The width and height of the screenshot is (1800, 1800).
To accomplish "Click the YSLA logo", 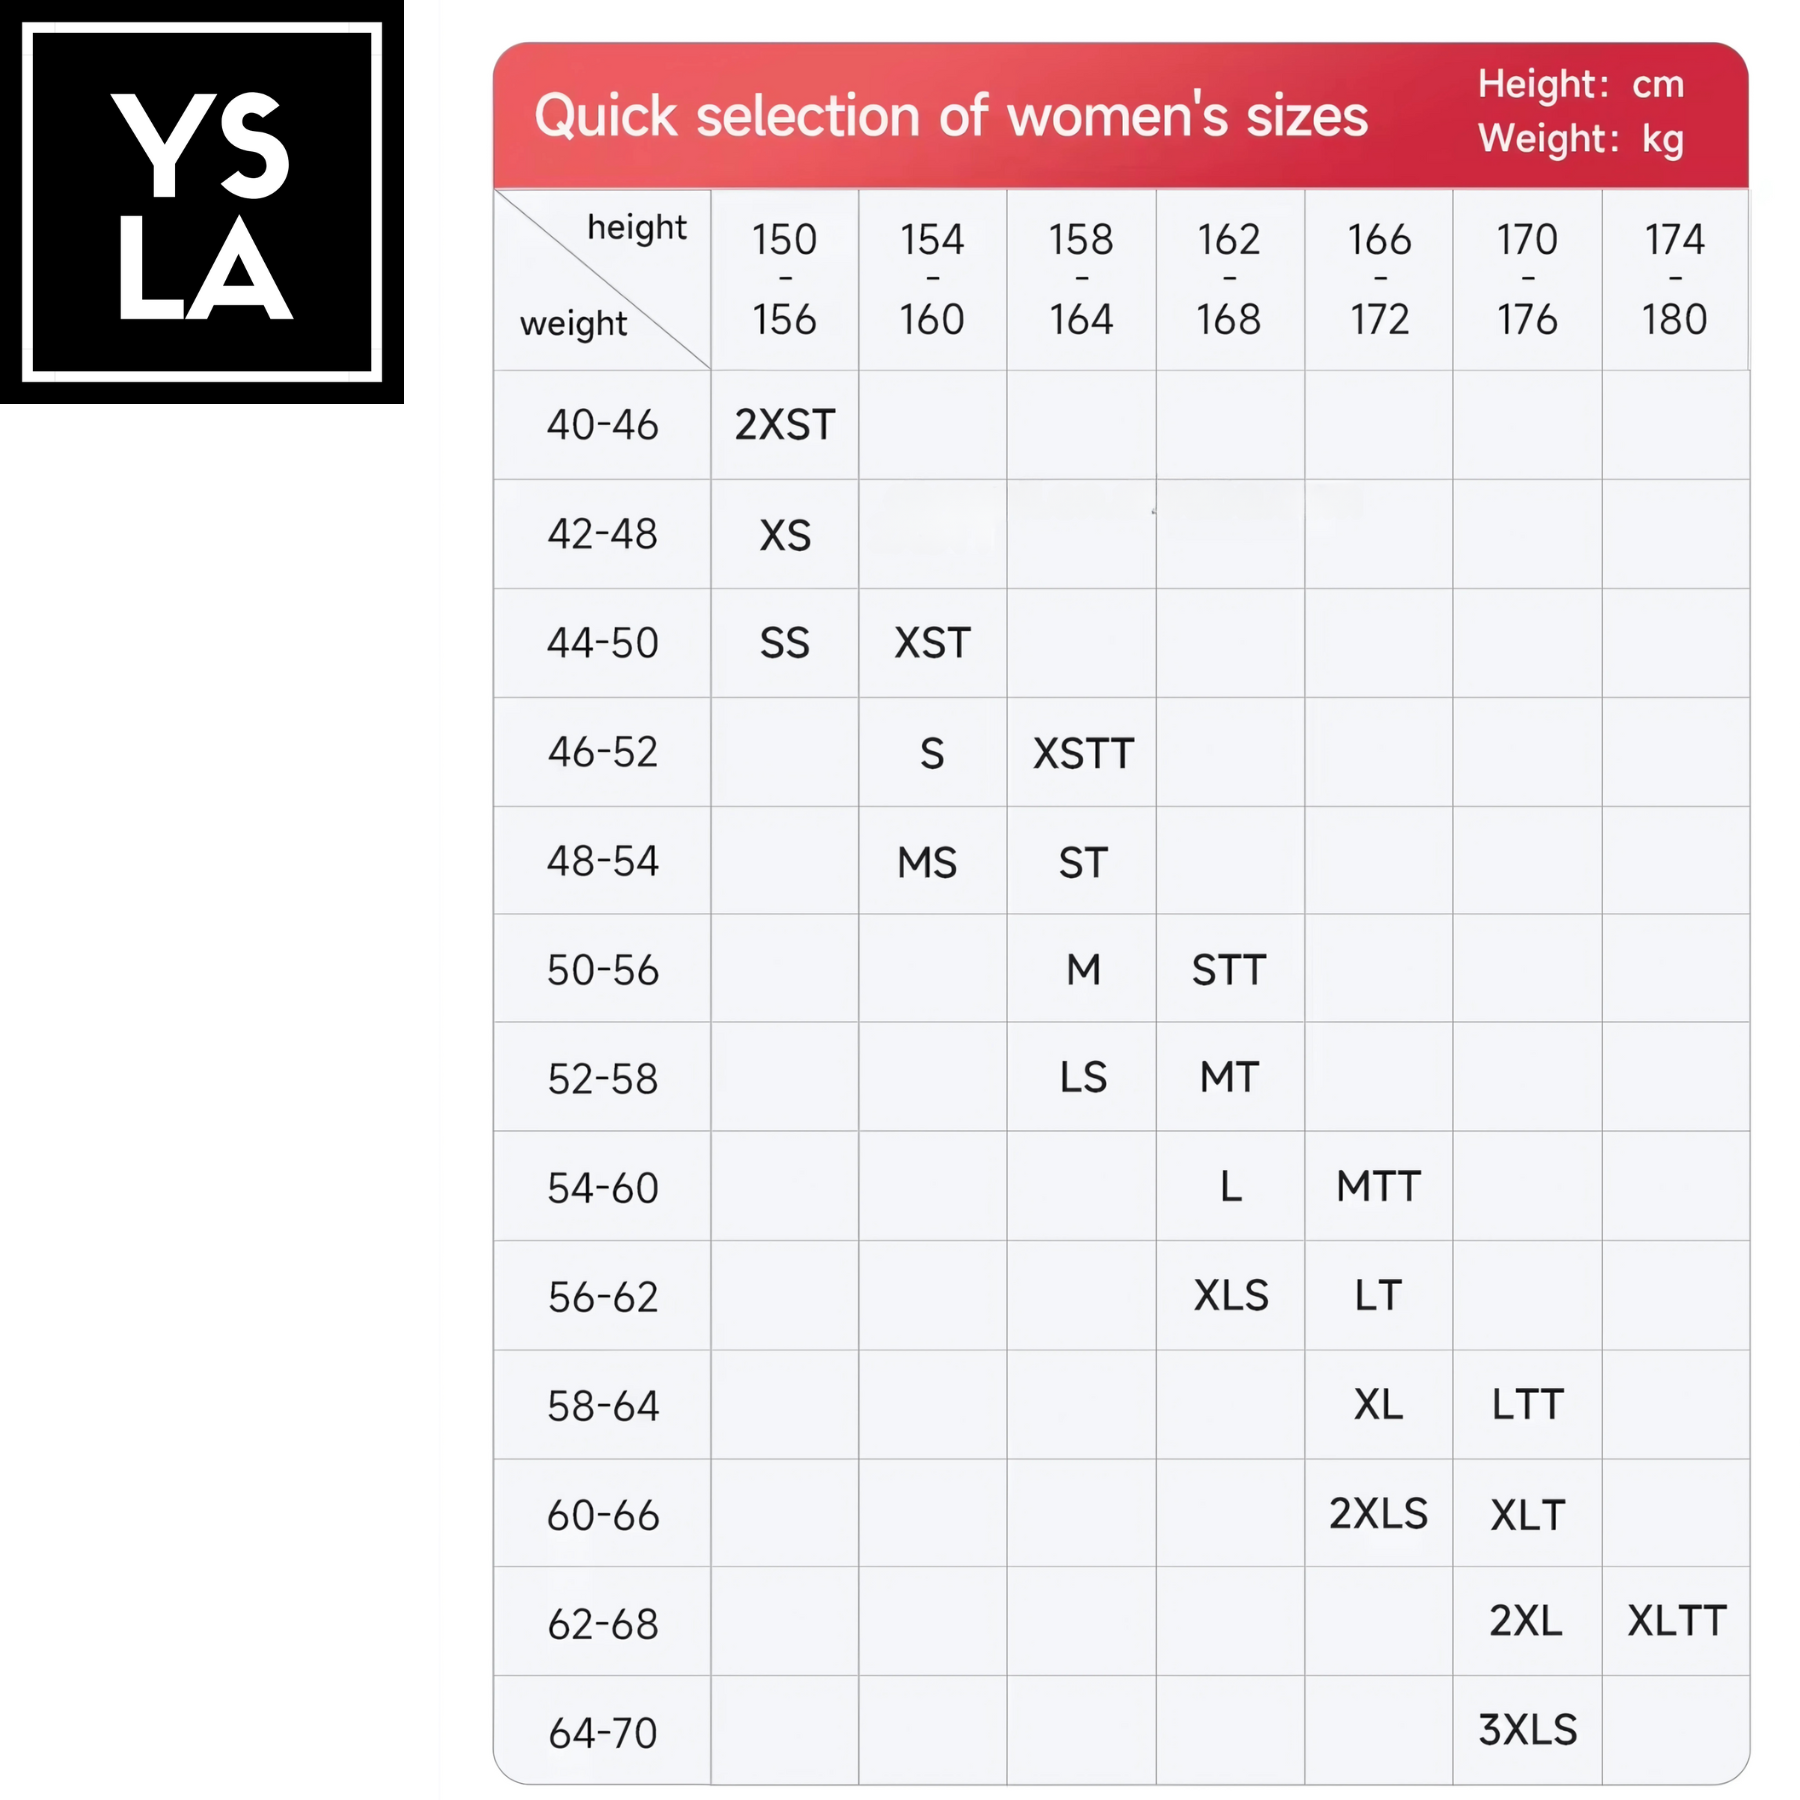I will click(x=201, y=201).
